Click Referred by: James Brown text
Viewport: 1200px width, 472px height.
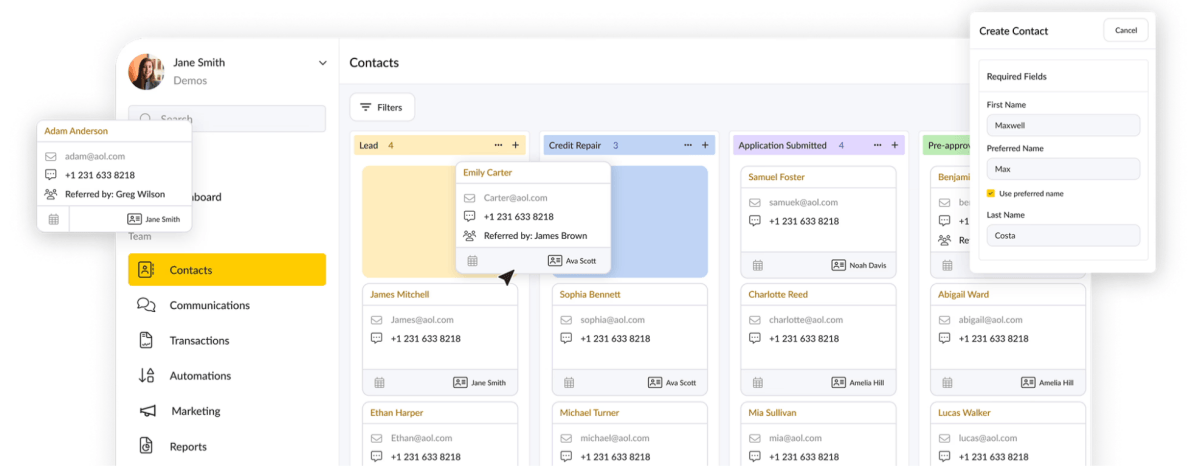coord(535,236)
